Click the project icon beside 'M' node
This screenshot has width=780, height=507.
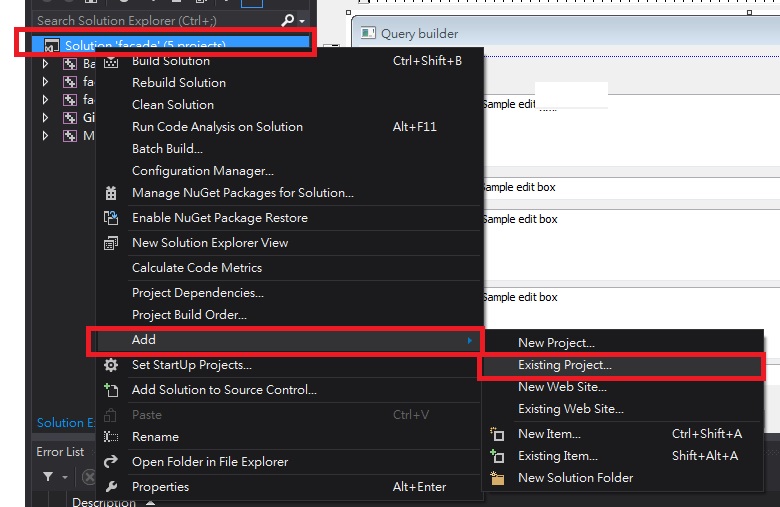pos(70,136)
